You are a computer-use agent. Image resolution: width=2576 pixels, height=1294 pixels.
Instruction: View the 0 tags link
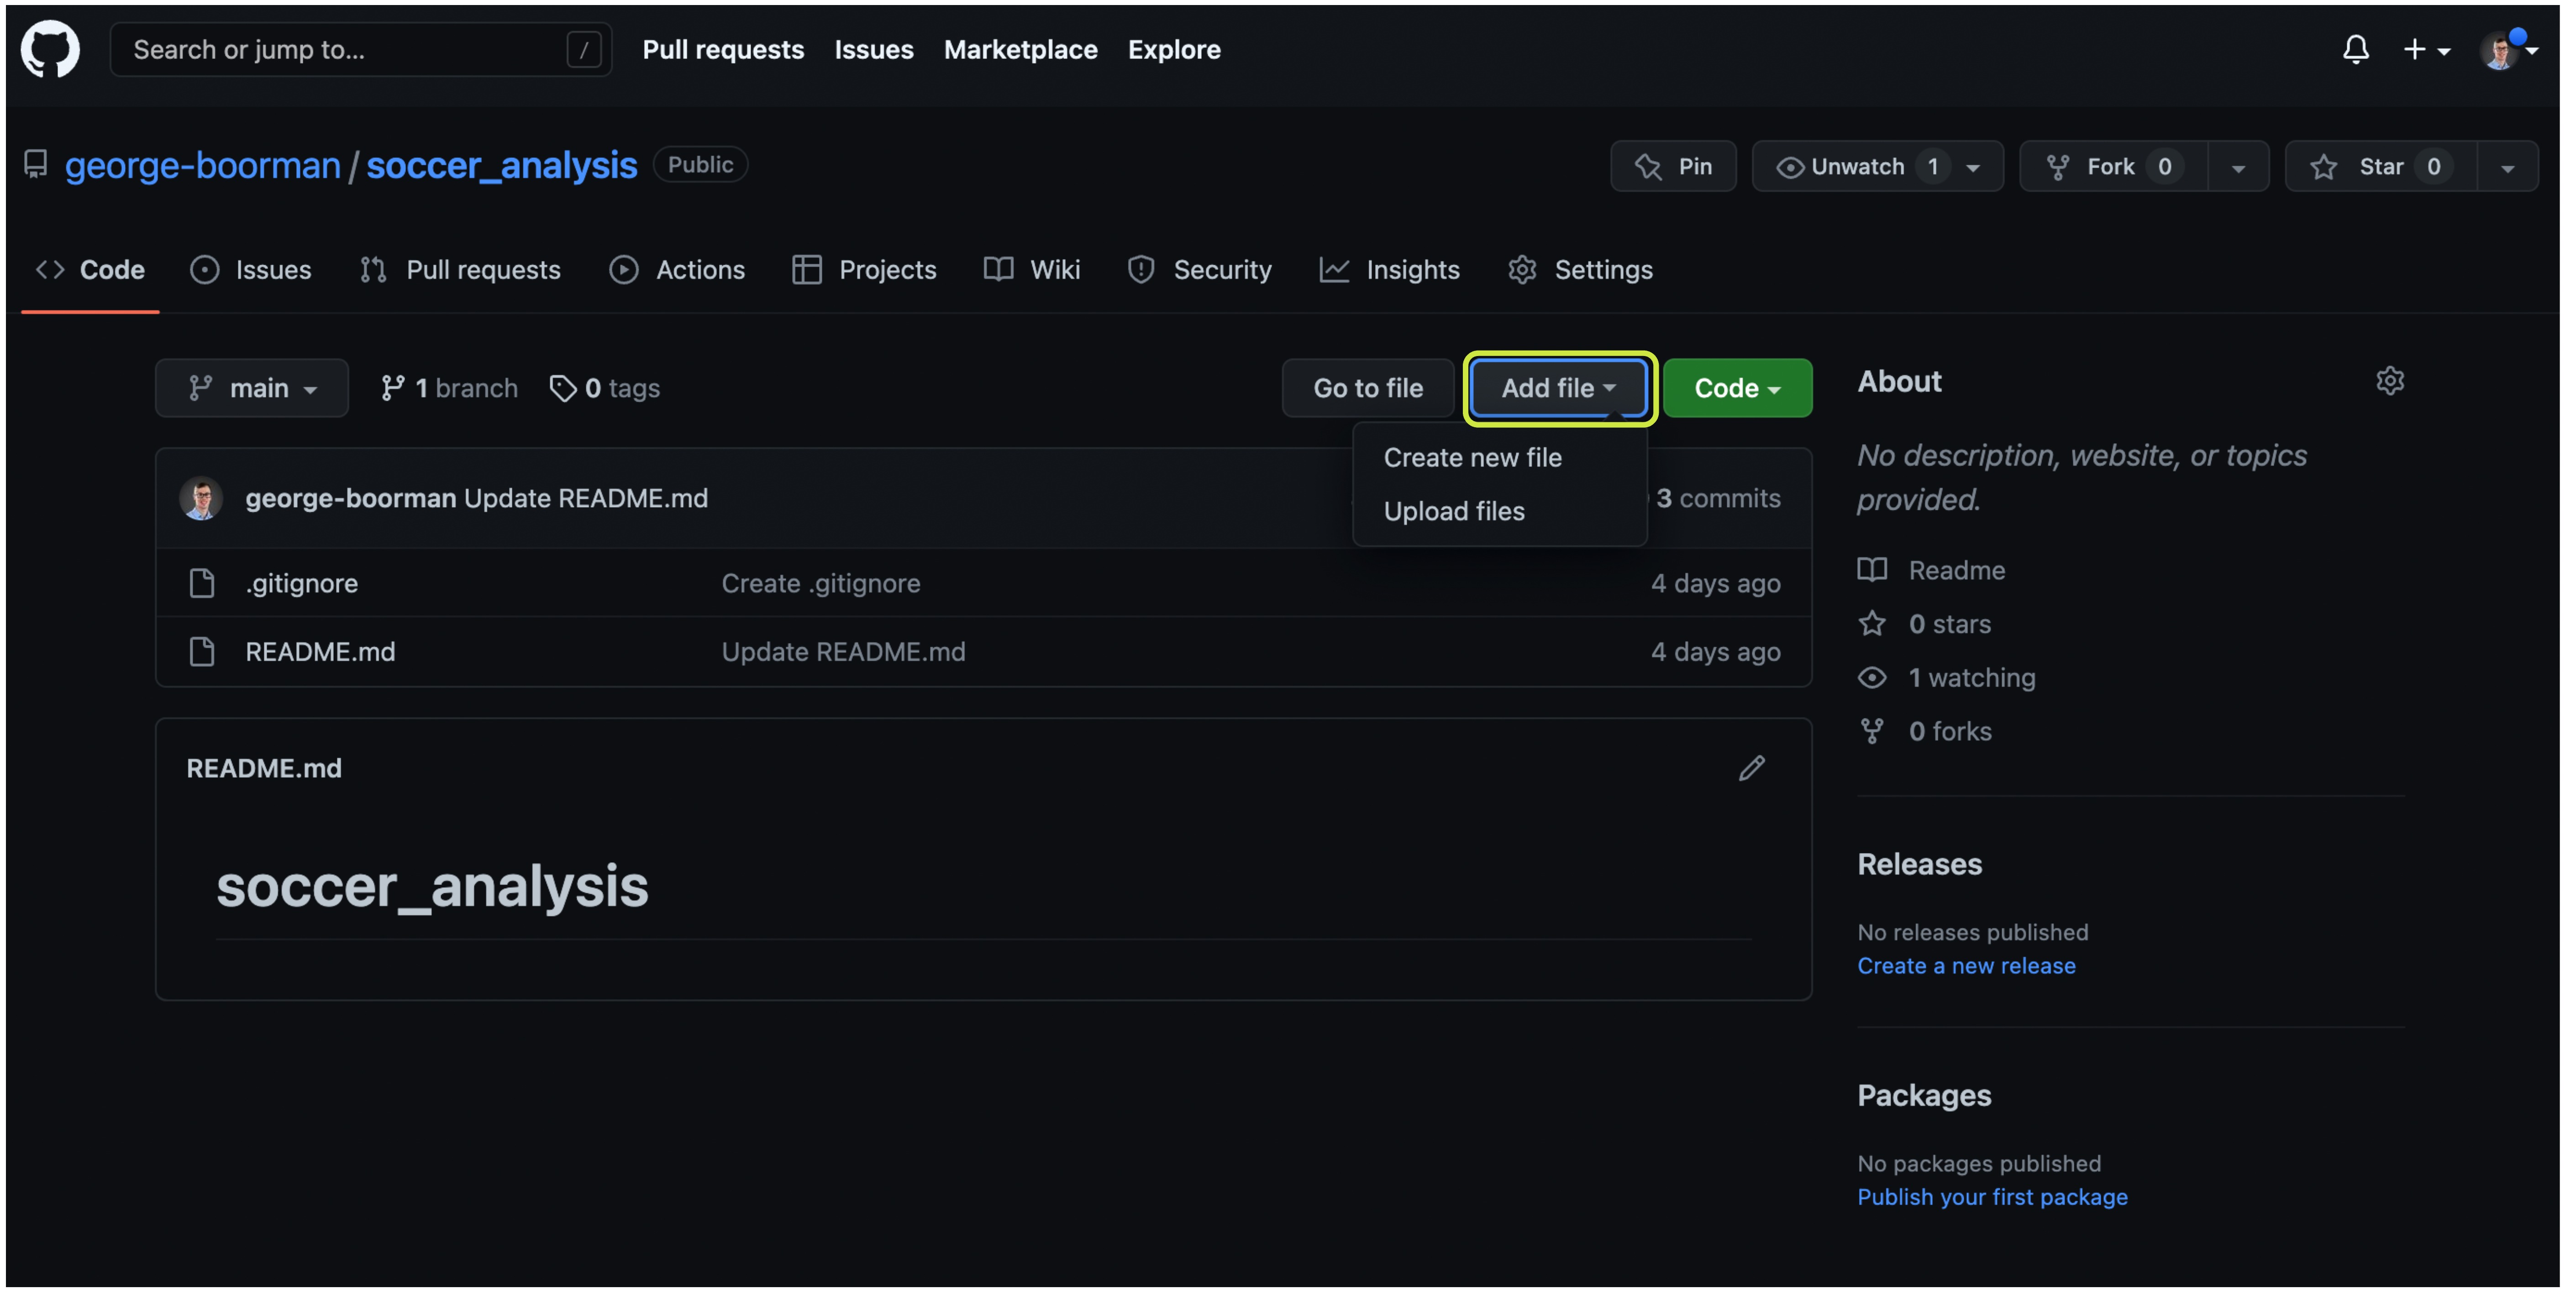tap(605, 388)
